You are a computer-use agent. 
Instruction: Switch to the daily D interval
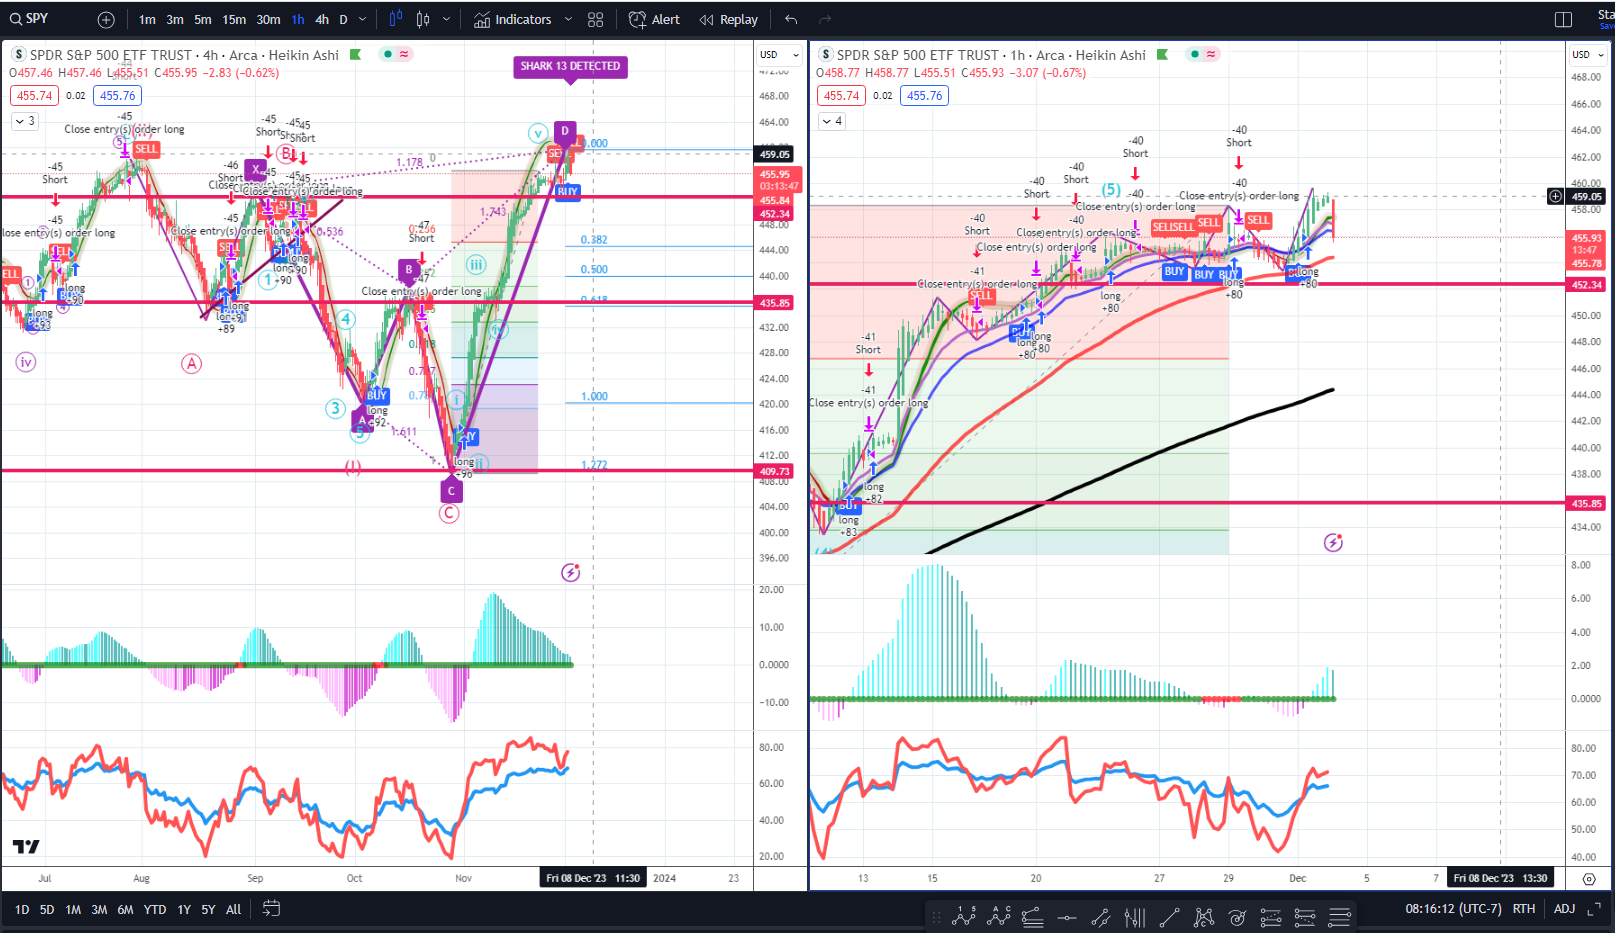point(343,19)
